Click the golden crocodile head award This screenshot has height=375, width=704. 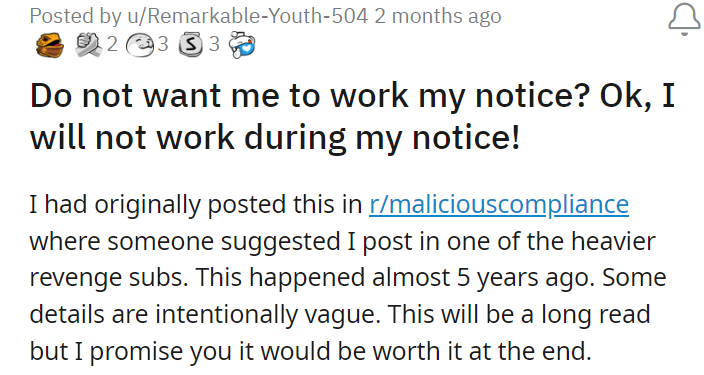click(49, 45)
